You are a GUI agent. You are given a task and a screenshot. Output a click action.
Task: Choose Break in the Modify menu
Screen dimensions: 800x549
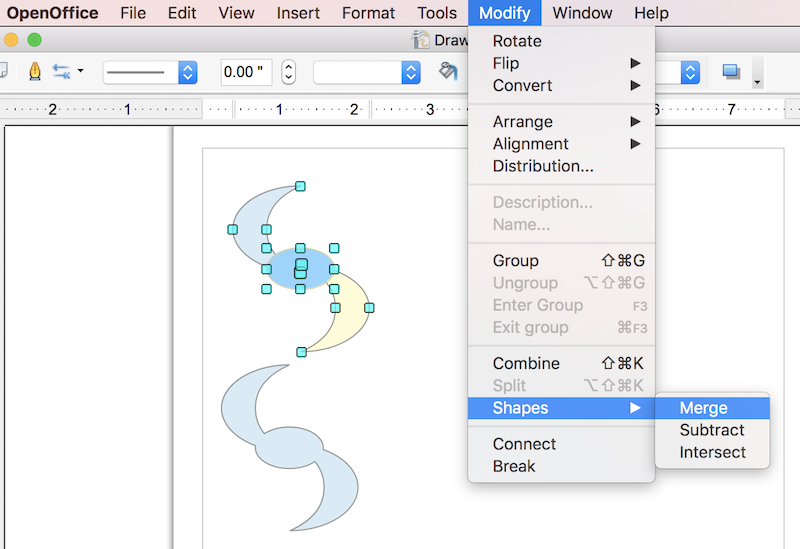561,466
